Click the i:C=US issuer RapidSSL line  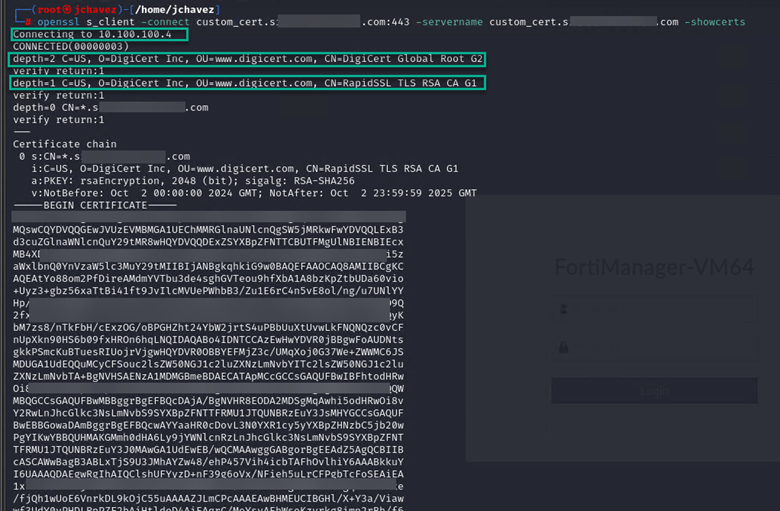tap(245, 169)
